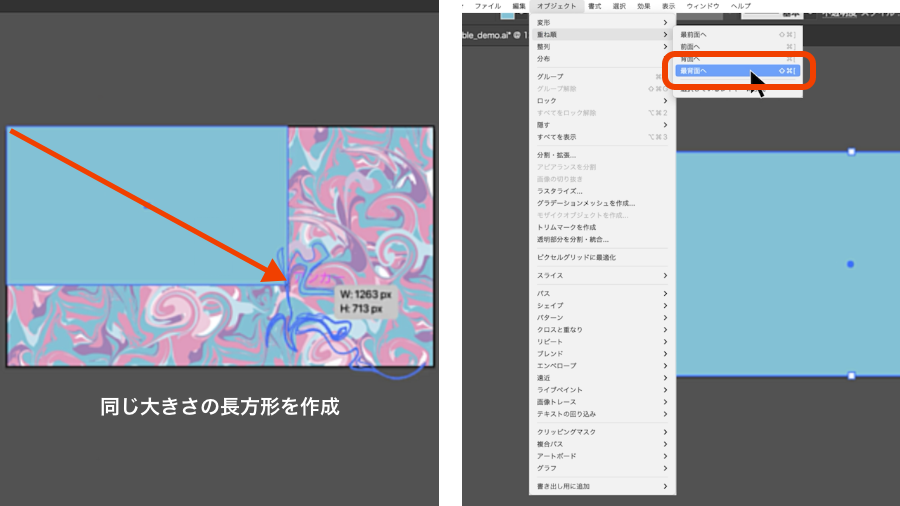Choose グループ from the Object menu
The width and height of the screenshot is (900, 506).
[602, 76]
